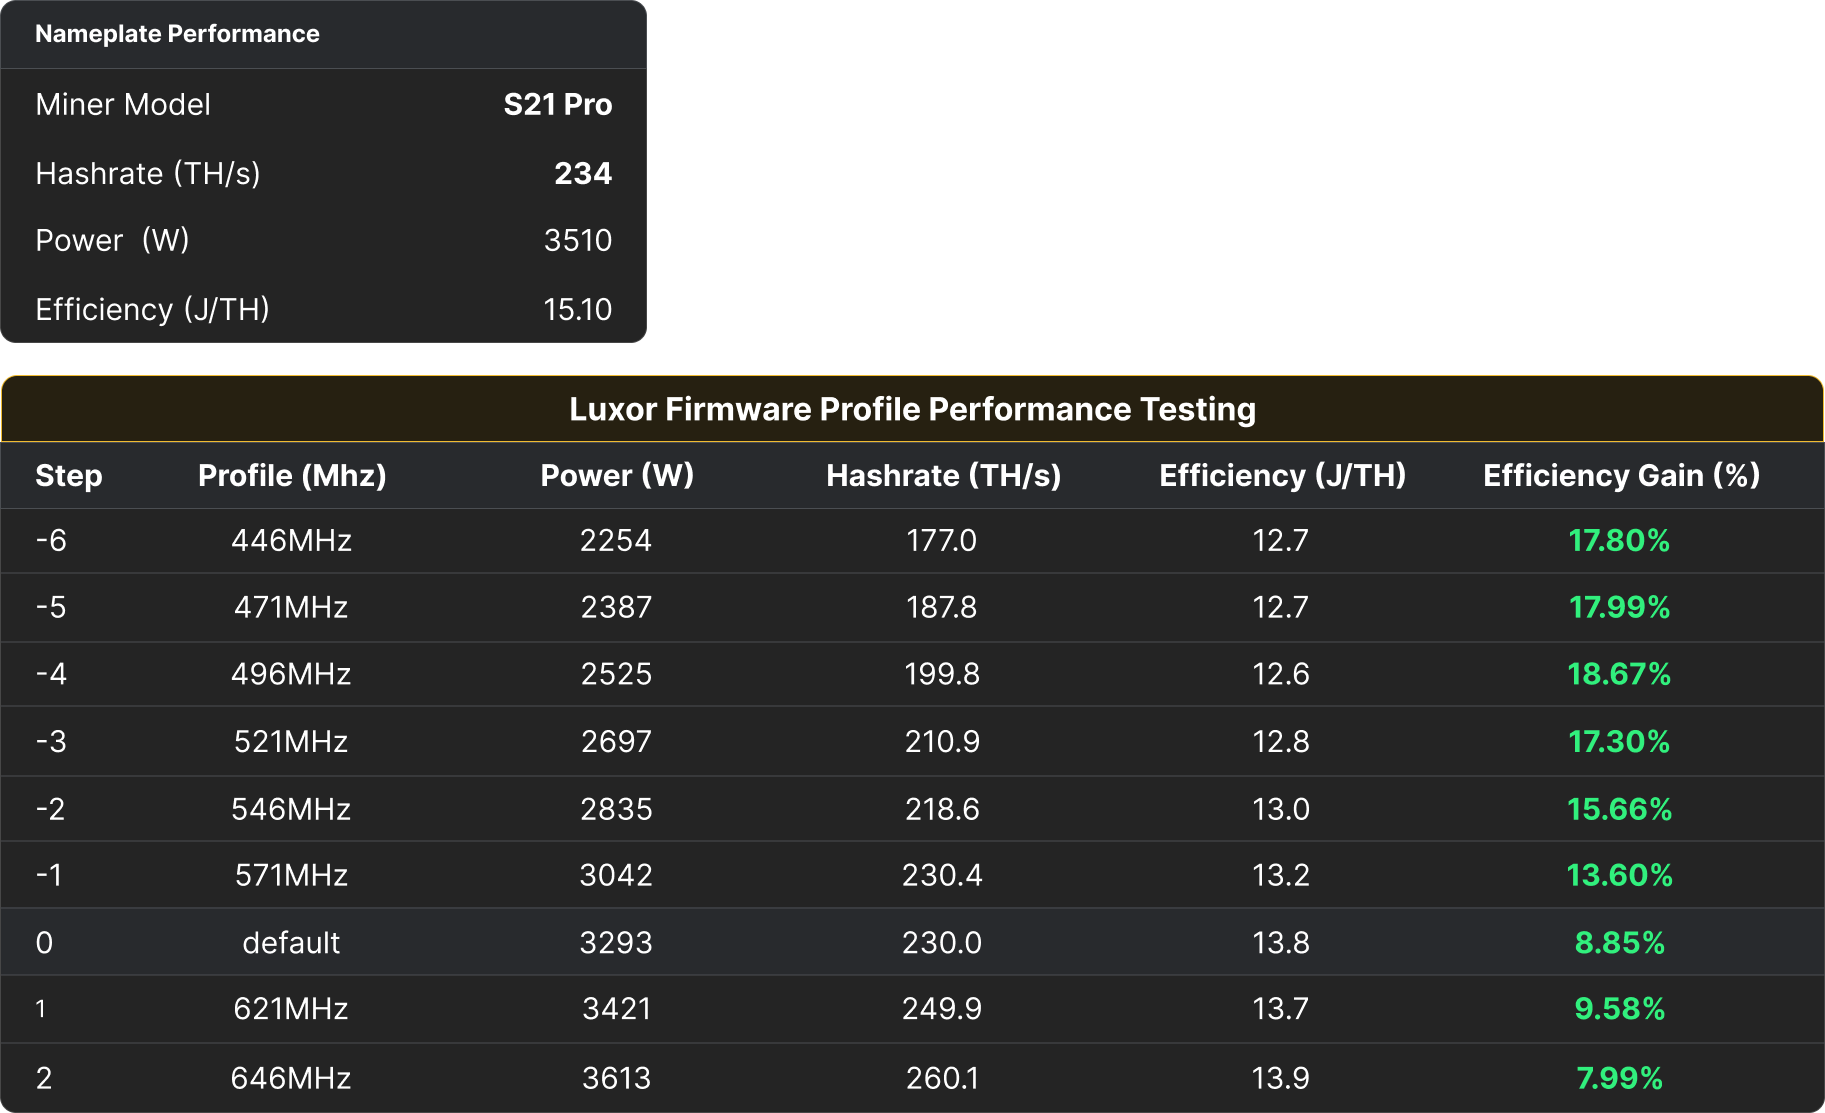Select the '446MHz' profile cell
Image resolution: width=1825 pixels, height=1113 pixels.
pyautogui.click(x=291, y=540)
